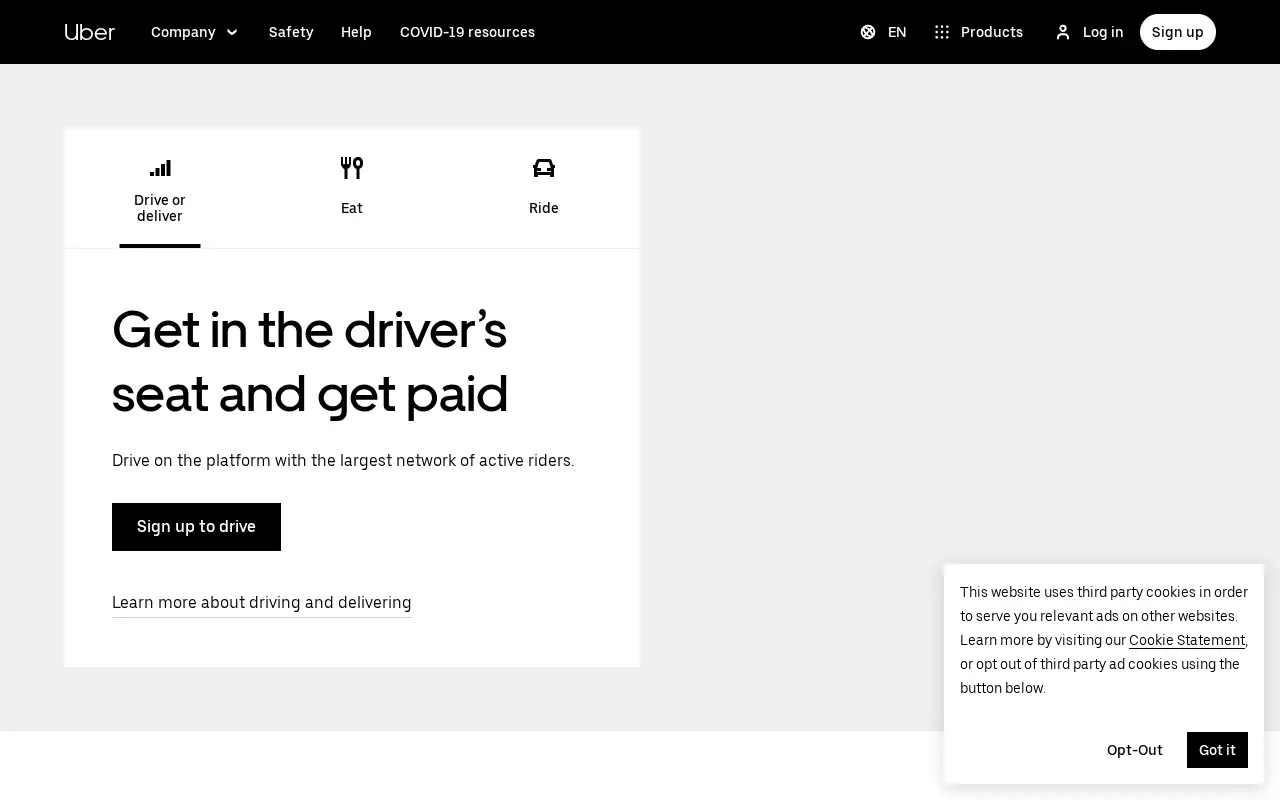Viewport: 1280px width, 800px height.
Task: Switch to the Eat tab
Action: [x=352, y=188]
